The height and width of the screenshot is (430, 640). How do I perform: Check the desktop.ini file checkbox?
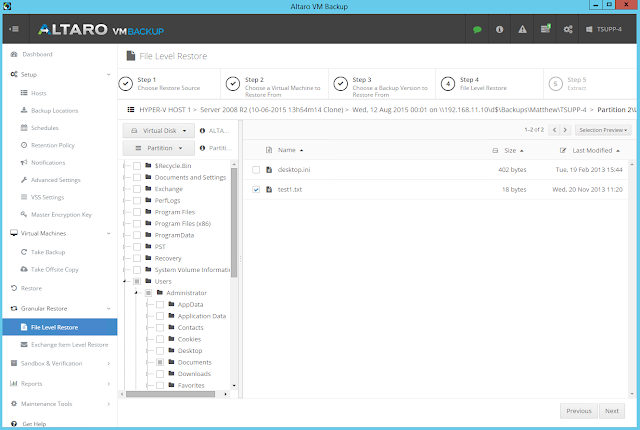(x=256, y=170)
